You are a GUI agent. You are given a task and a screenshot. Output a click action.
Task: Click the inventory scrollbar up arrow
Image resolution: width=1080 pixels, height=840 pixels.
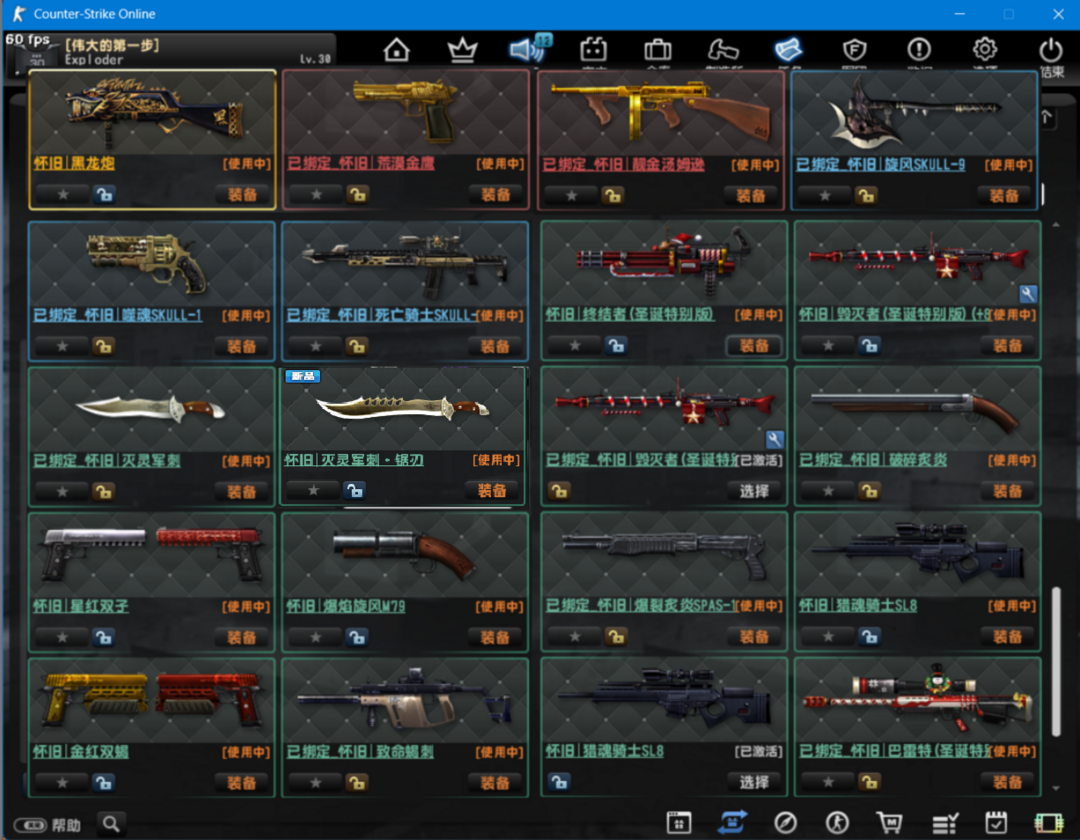[1056, 224]
